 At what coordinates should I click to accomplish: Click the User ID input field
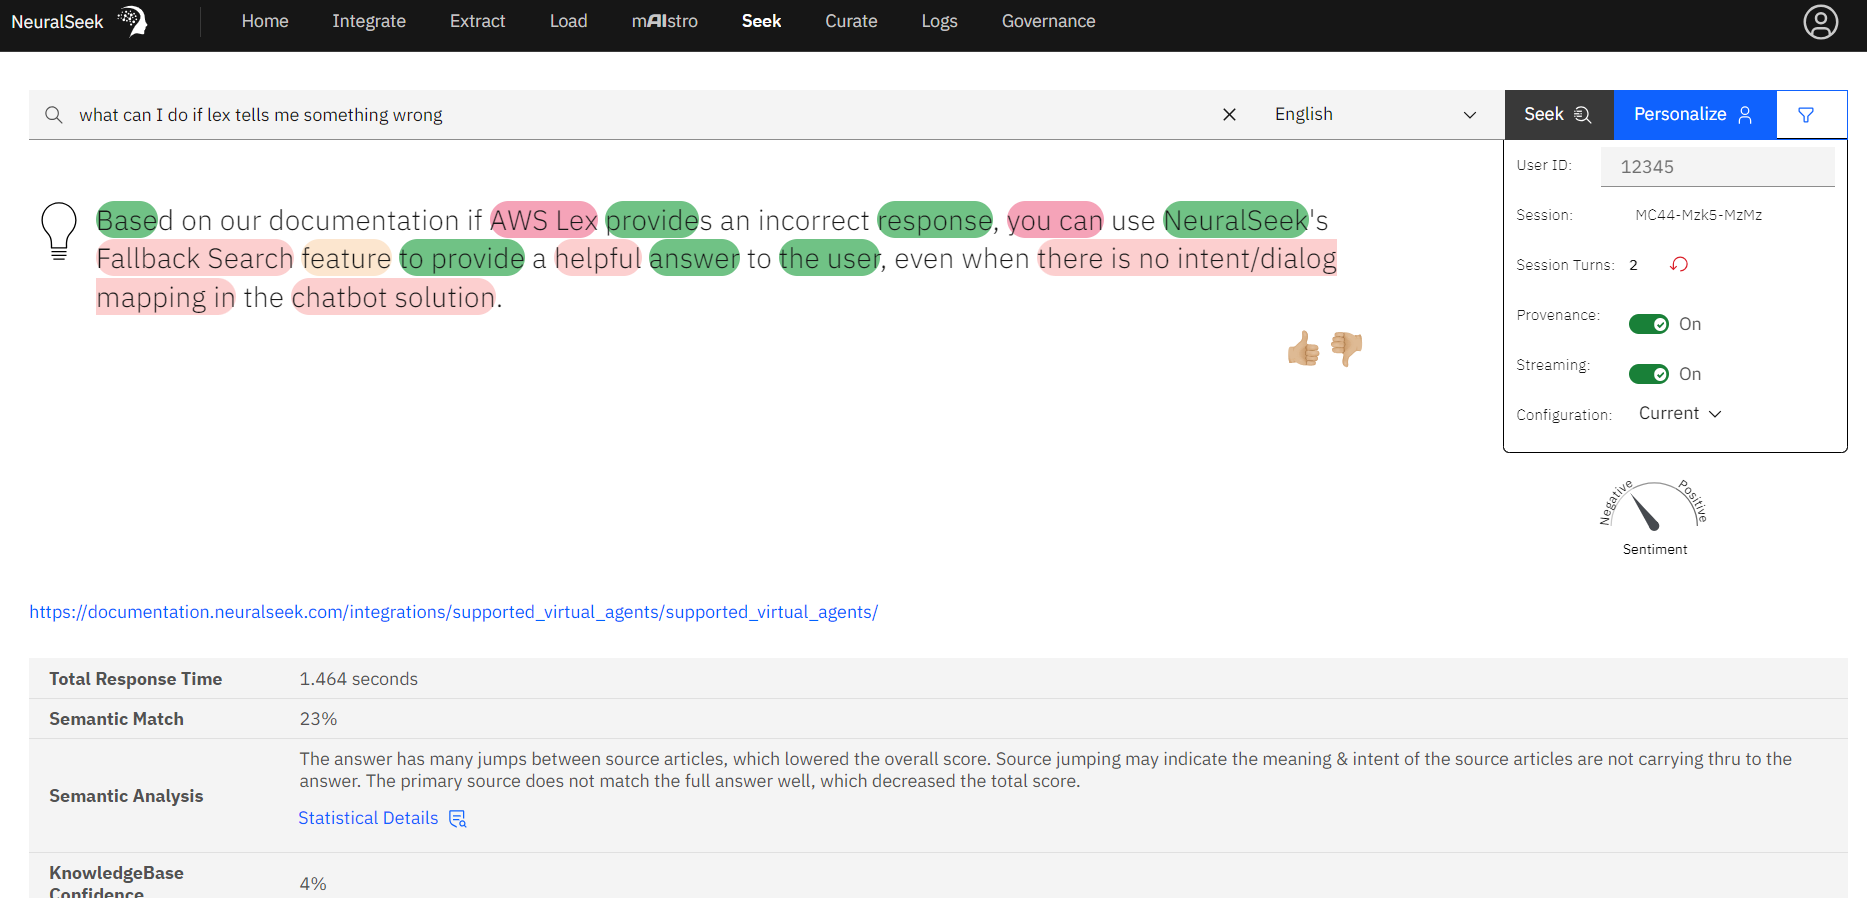tap(1717, 167)
